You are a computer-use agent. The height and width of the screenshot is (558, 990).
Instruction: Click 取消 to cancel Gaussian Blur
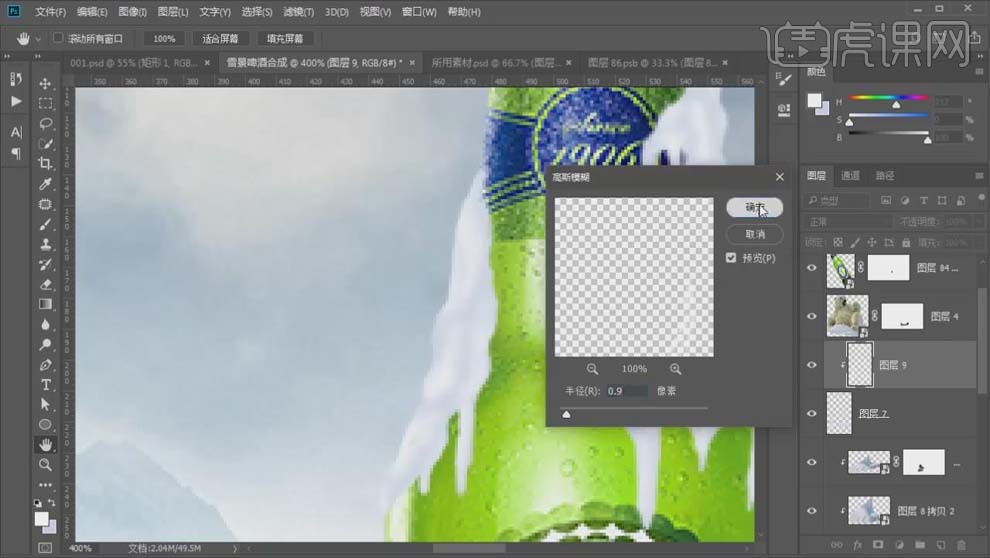pos(754,234)
